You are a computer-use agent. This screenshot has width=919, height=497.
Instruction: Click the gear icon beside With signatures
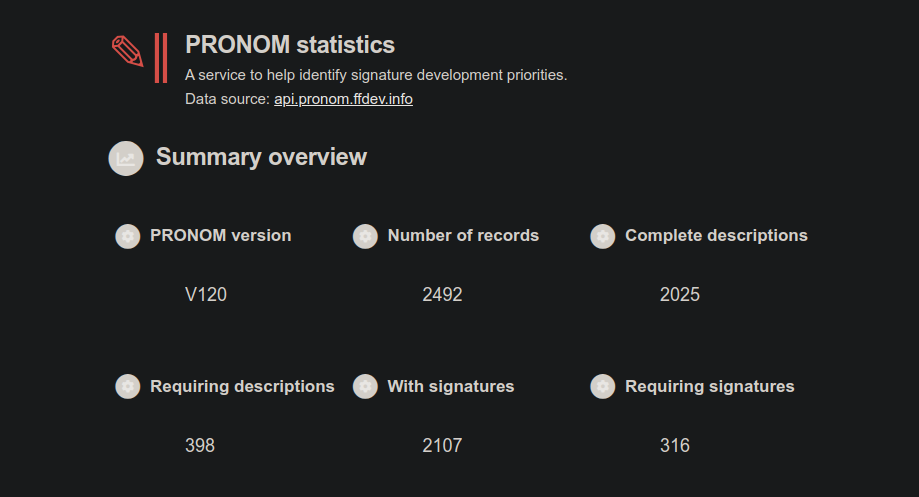[x=365, y=386]
